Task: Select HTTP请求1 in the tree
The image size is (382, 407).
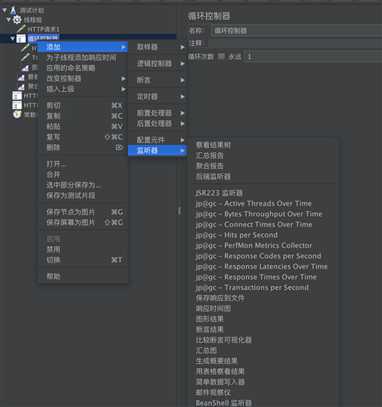Action: [43, 29]
